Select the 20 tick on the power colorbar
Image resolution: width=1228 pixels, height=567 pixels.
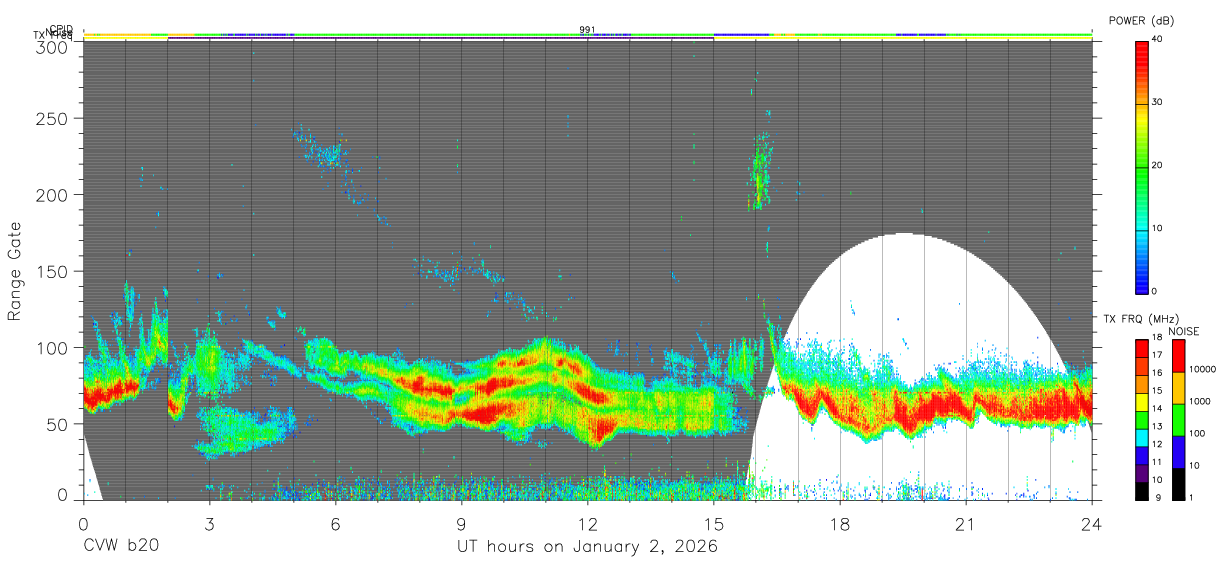coord(1158,166)
